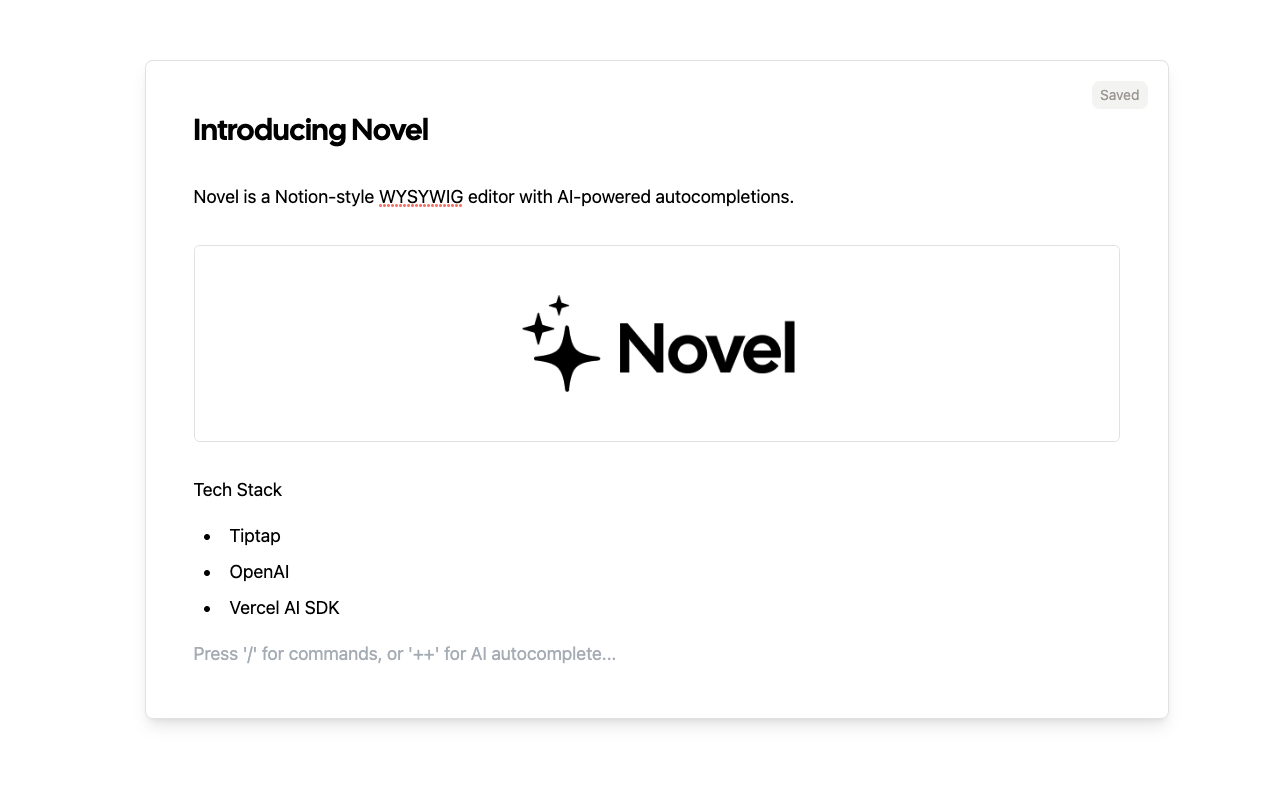The image size is (1286, 807).
Task: Click the Saved status badge
Action: 1119,95
